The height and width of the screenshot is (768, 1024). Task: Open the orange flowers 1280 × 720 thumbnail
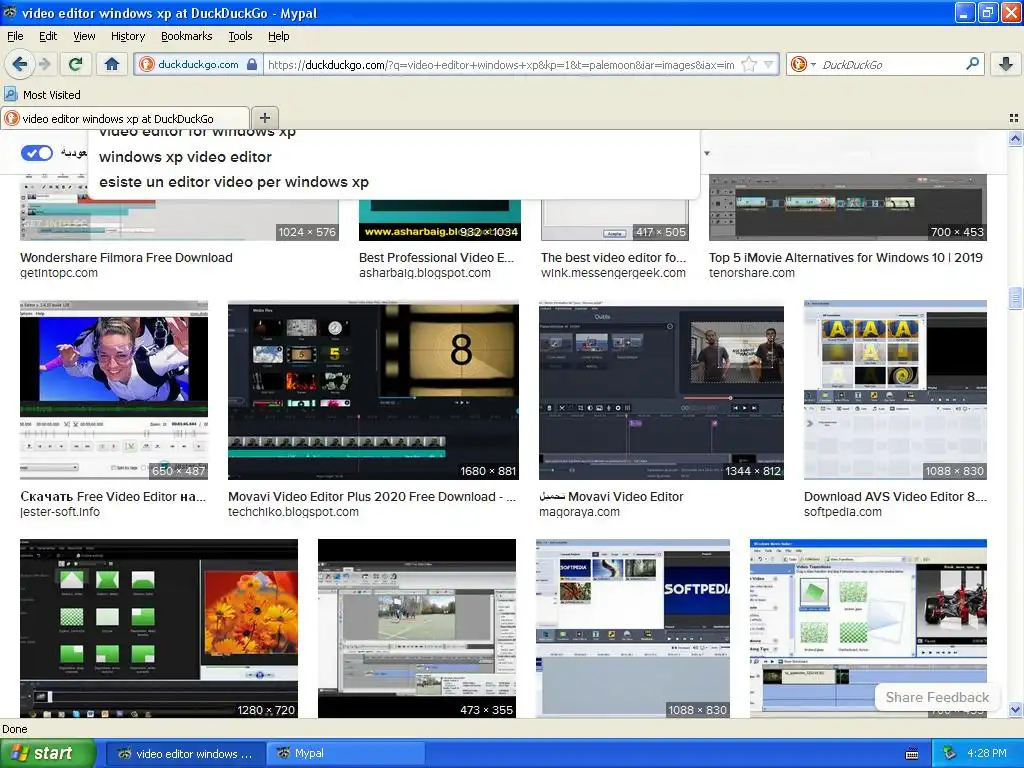159,628
